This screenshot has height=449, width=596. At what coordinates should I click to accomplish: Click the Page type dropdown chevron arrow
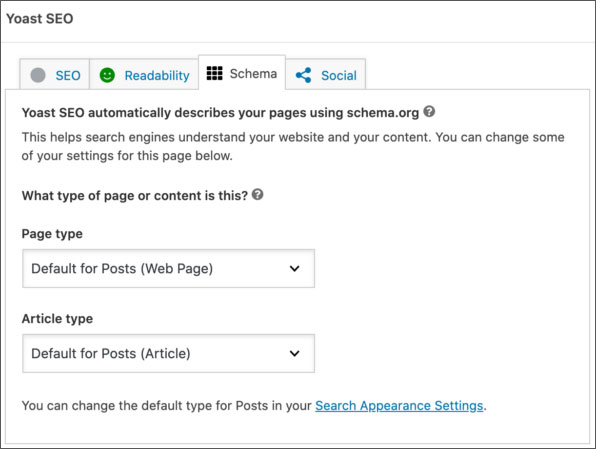[295, 268]
